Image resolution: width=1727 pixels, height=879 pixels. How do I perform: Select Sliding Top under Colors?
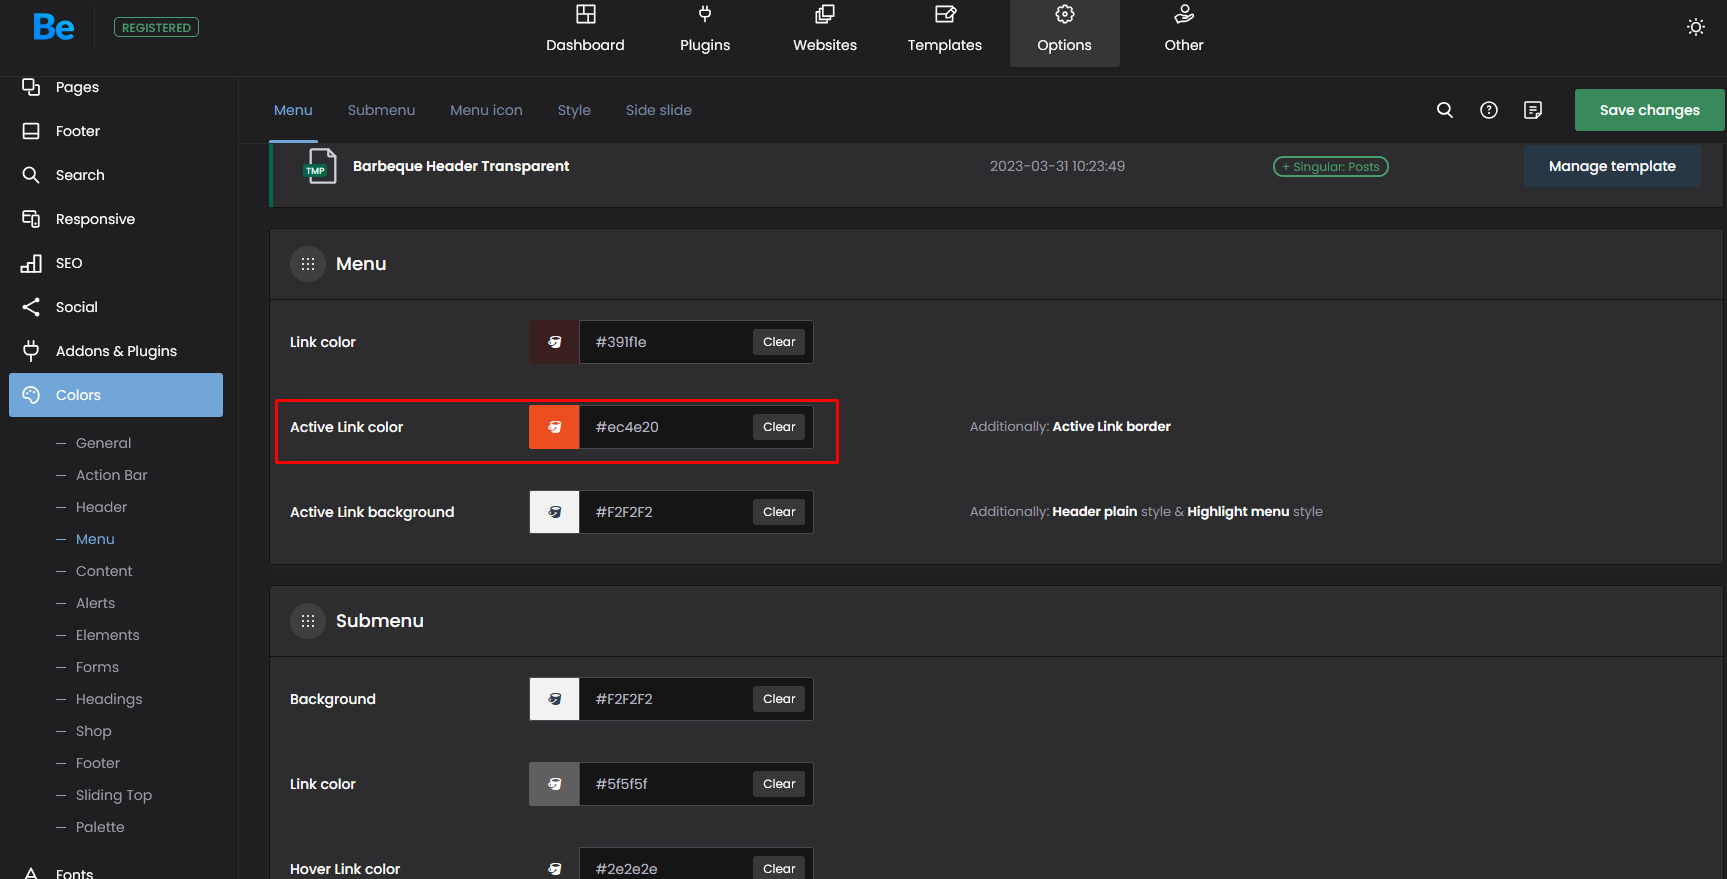click(114, 795)
